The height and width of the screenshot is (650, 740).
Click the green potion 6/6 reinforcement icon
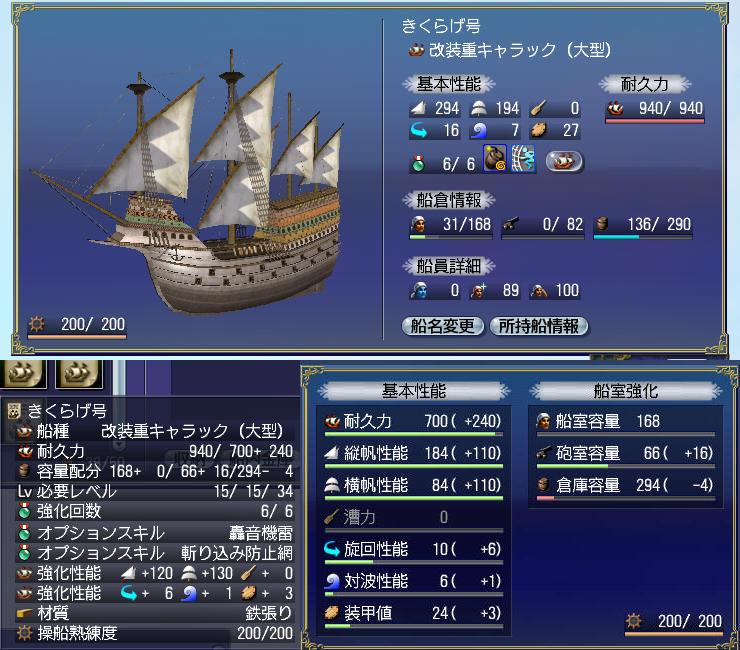(x=418, y=163)
